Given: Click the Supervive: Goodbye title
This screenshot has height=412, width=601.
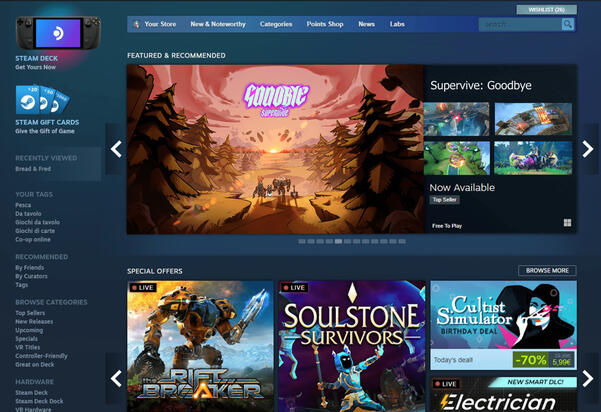Looking at the screenshot, I should 481,85.
